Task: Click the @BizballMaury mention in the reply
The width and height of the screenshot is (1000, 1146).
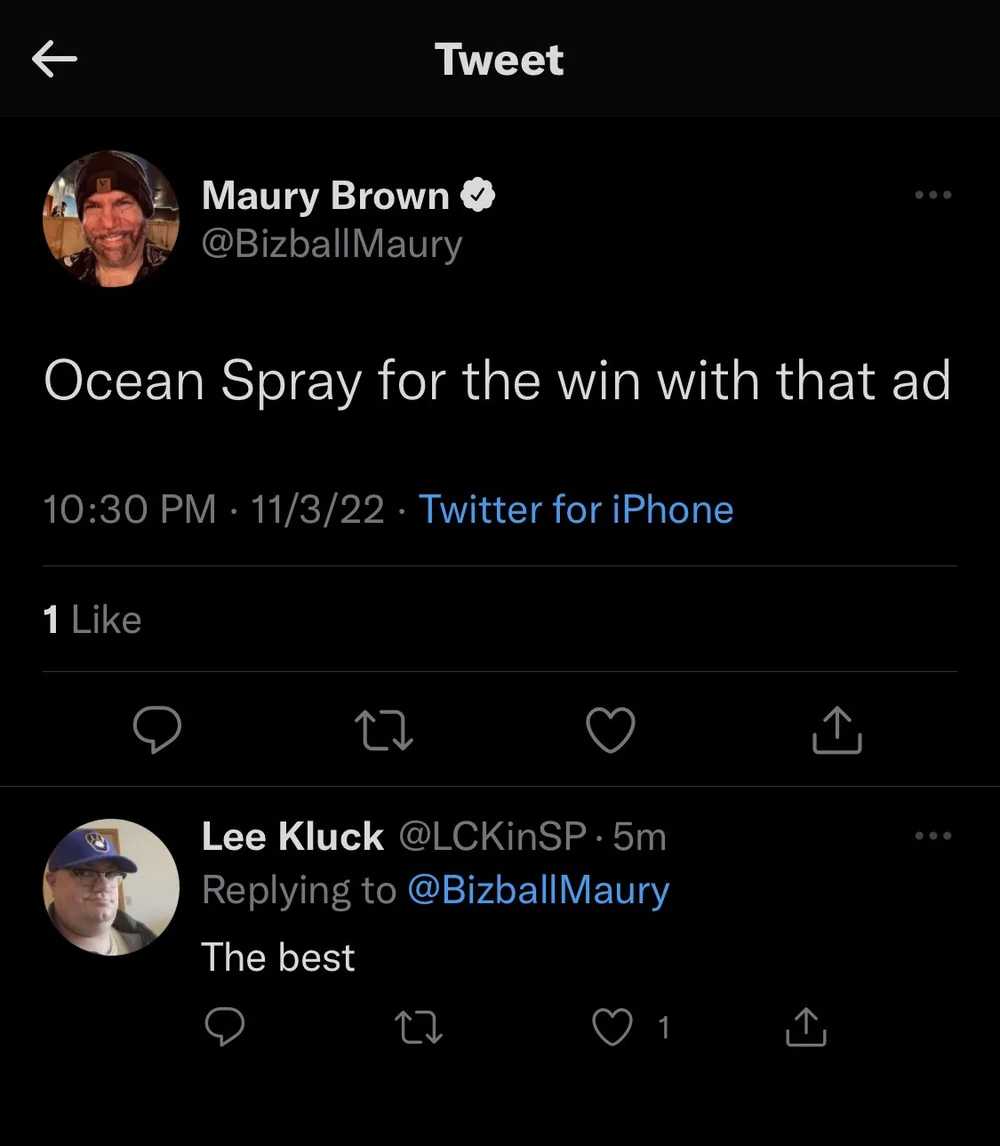Action: point(538,890)
